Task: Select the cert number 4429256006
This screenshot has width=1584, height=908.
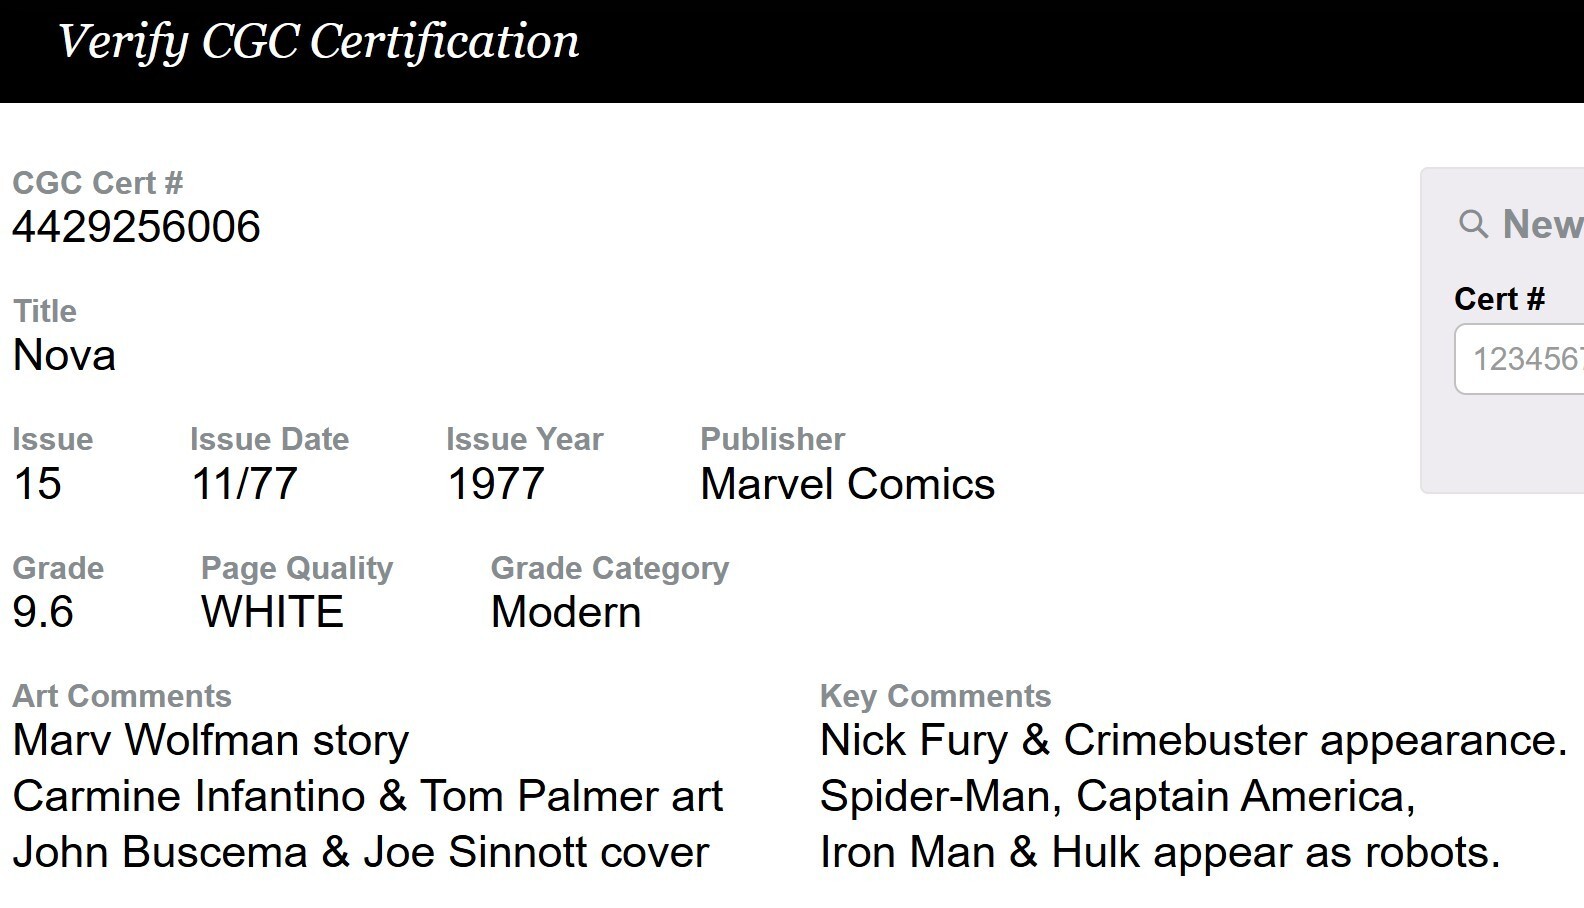Action: click(x=136, y=227)
